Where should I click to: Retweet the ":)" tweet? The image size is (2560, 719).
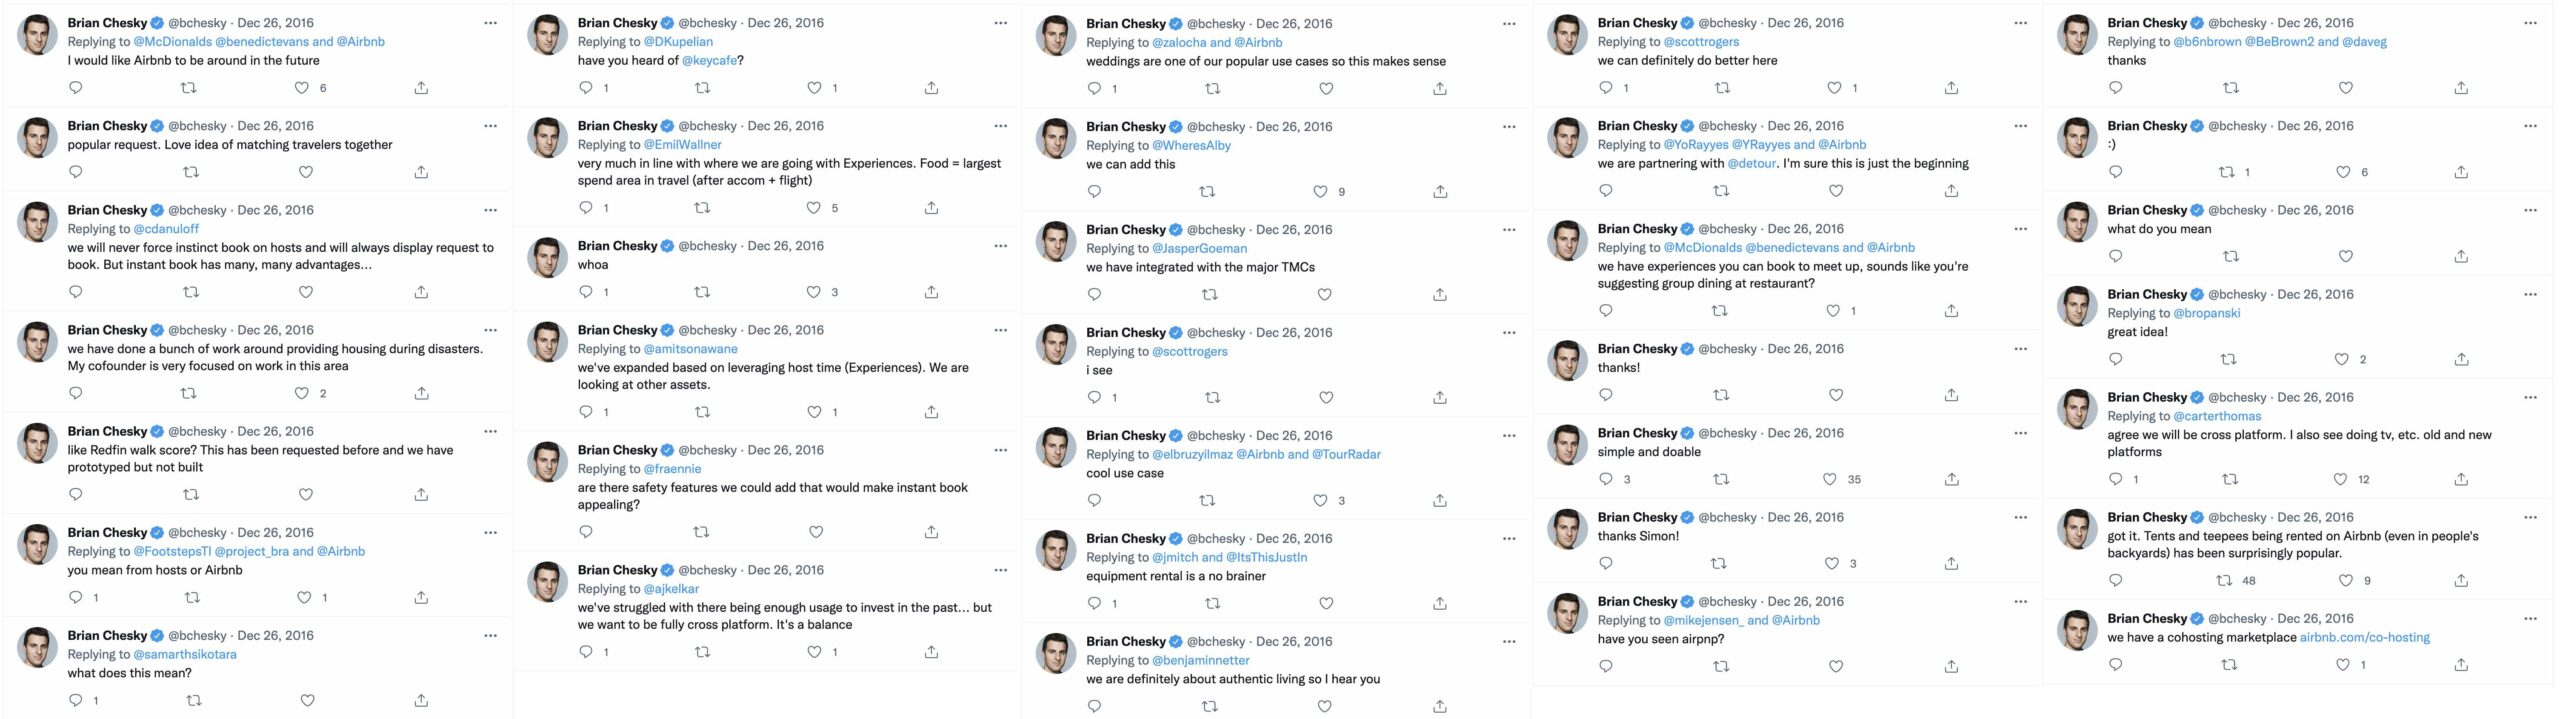pyautogui.click(x=2226, y=172)
